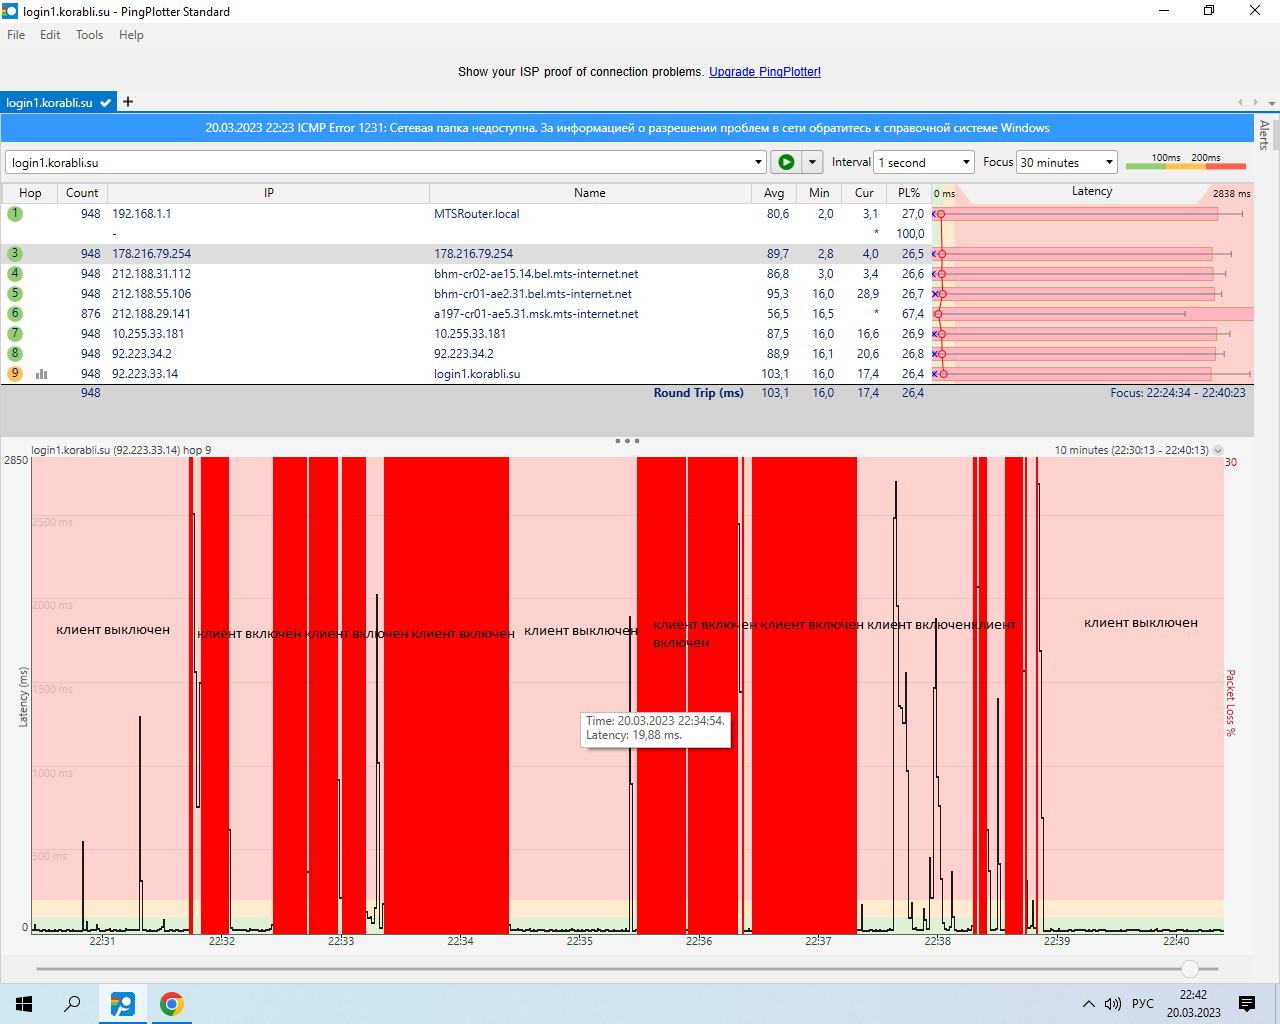This screenshot has width=1280, height=1024.
Task: Open the Windows notification center icon
Action: point(1247,1004)
